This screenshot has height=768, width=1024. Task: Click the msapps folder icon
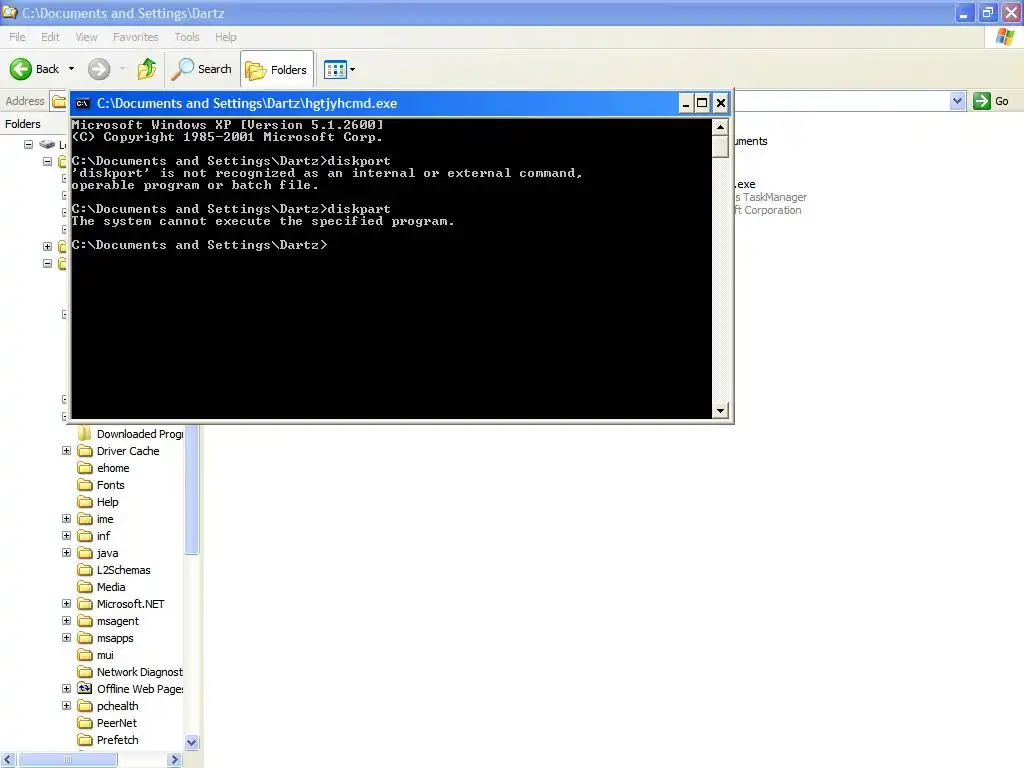(x=85, y=637)
